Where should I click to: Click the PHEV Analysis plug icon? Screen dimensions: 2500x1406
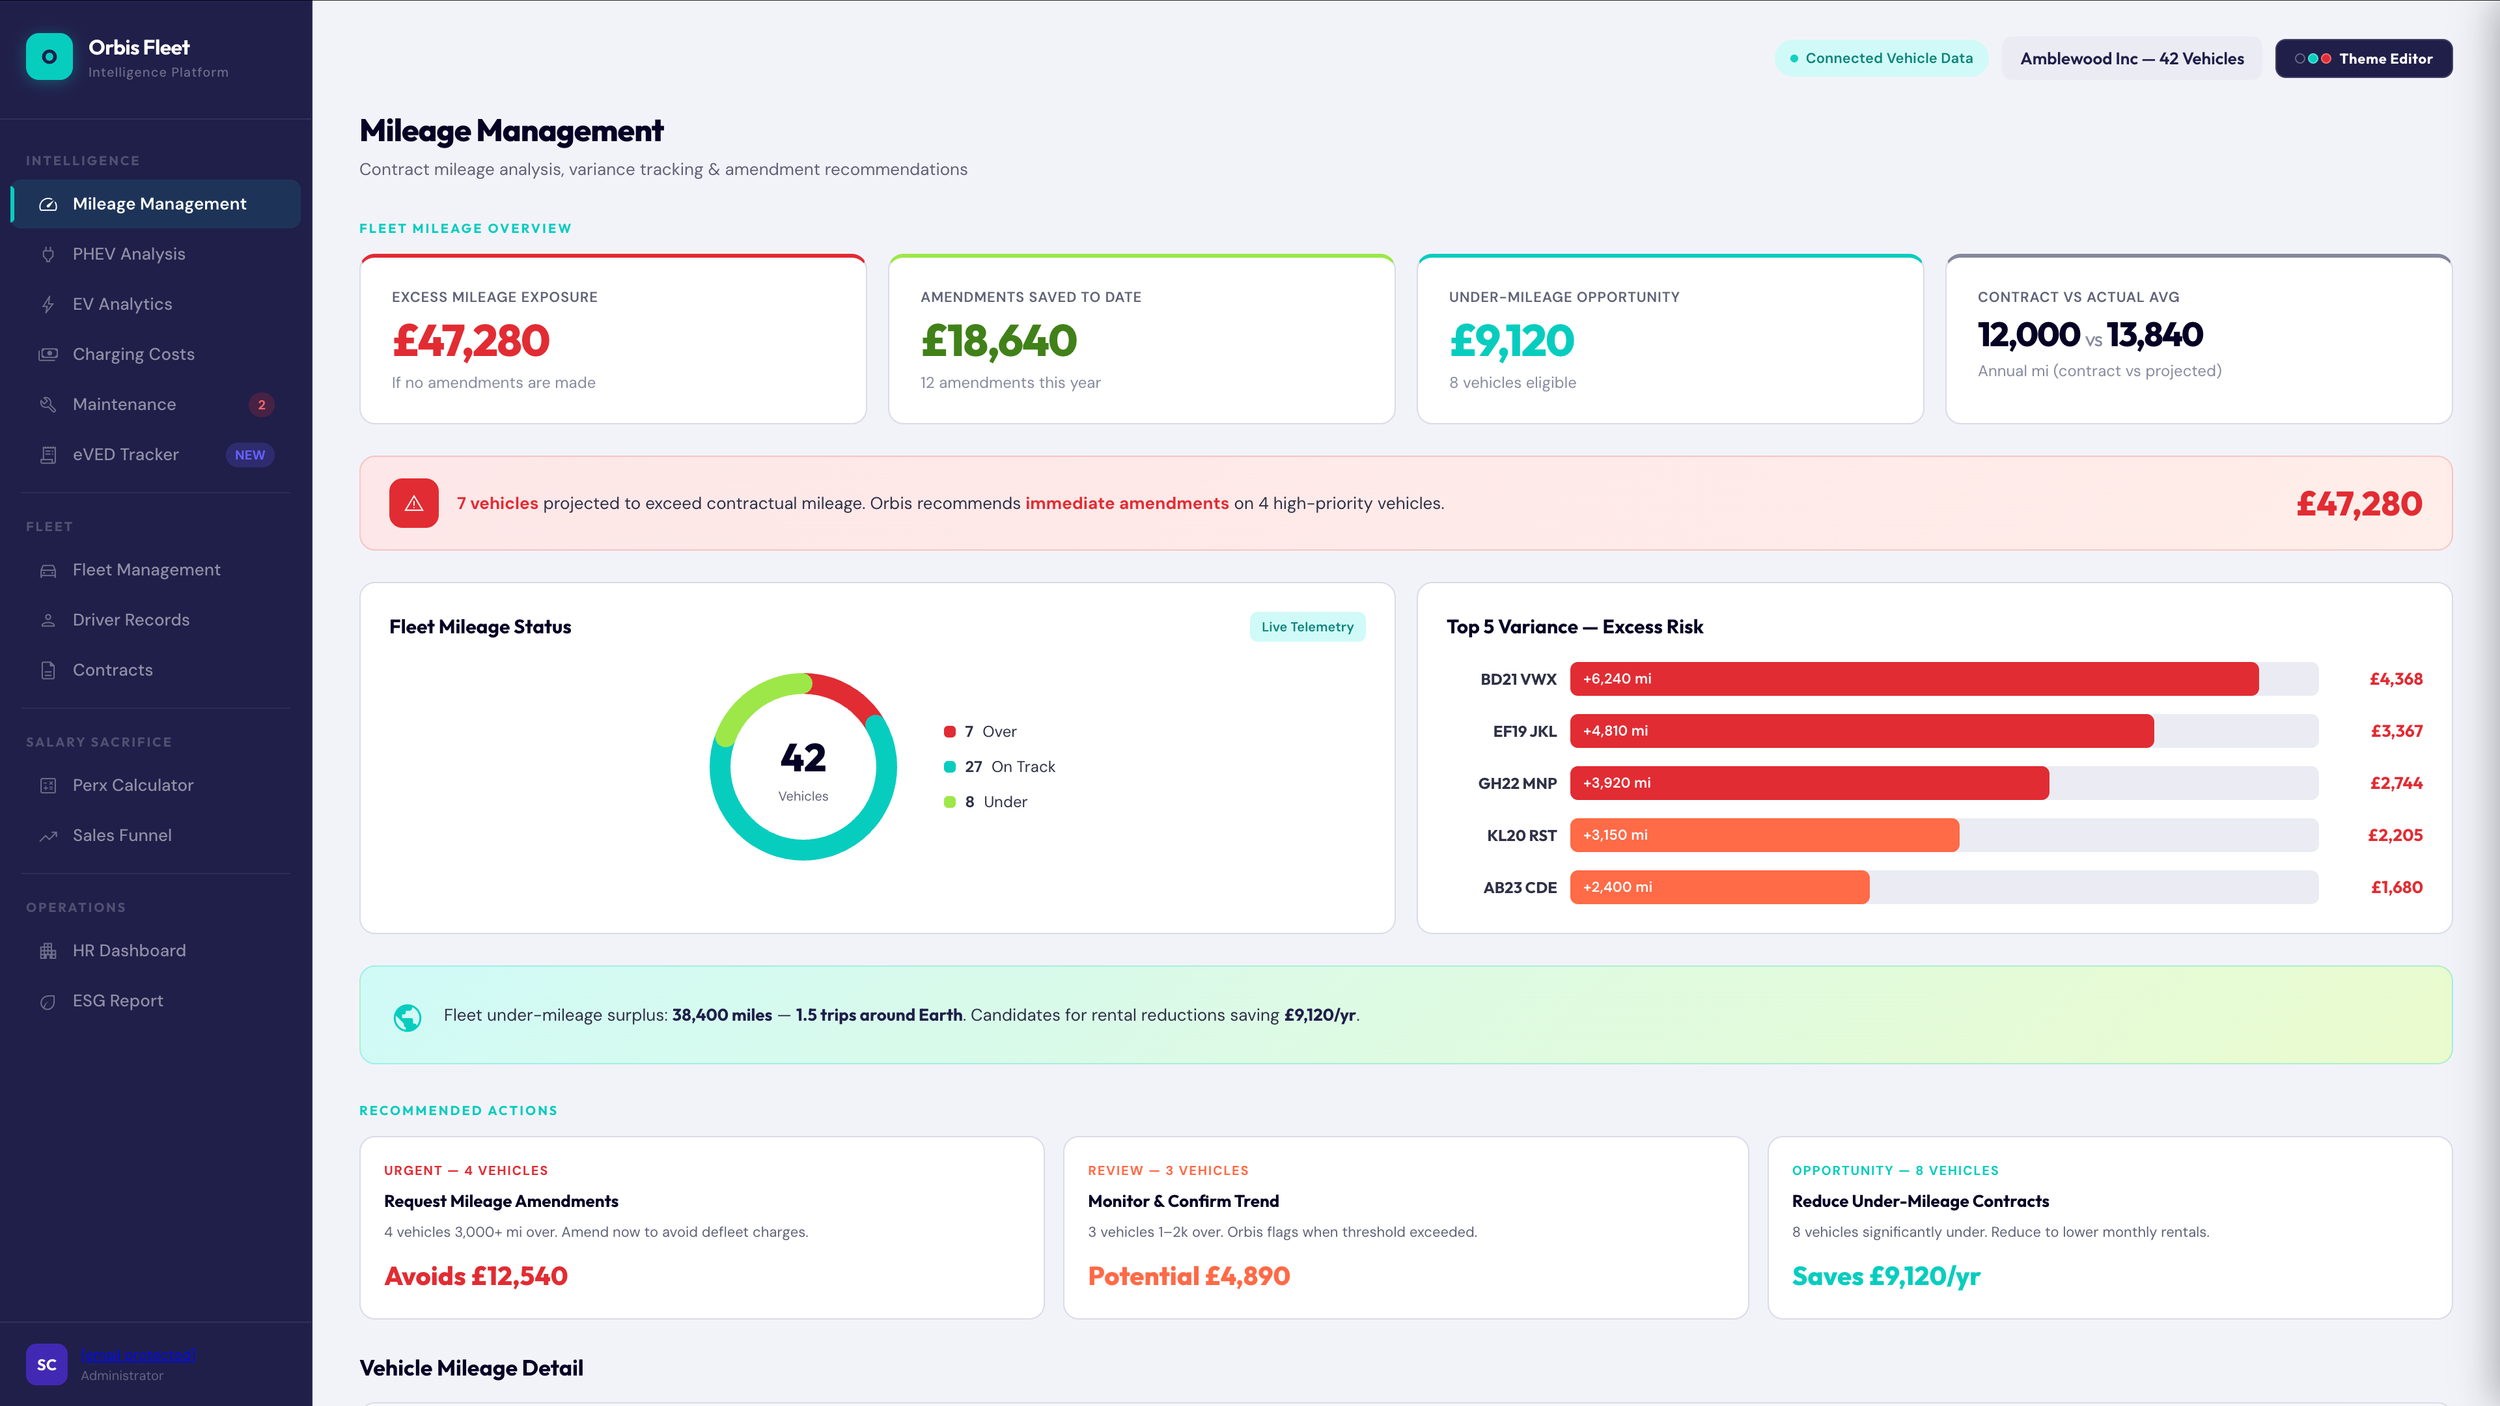click(48, 254)
